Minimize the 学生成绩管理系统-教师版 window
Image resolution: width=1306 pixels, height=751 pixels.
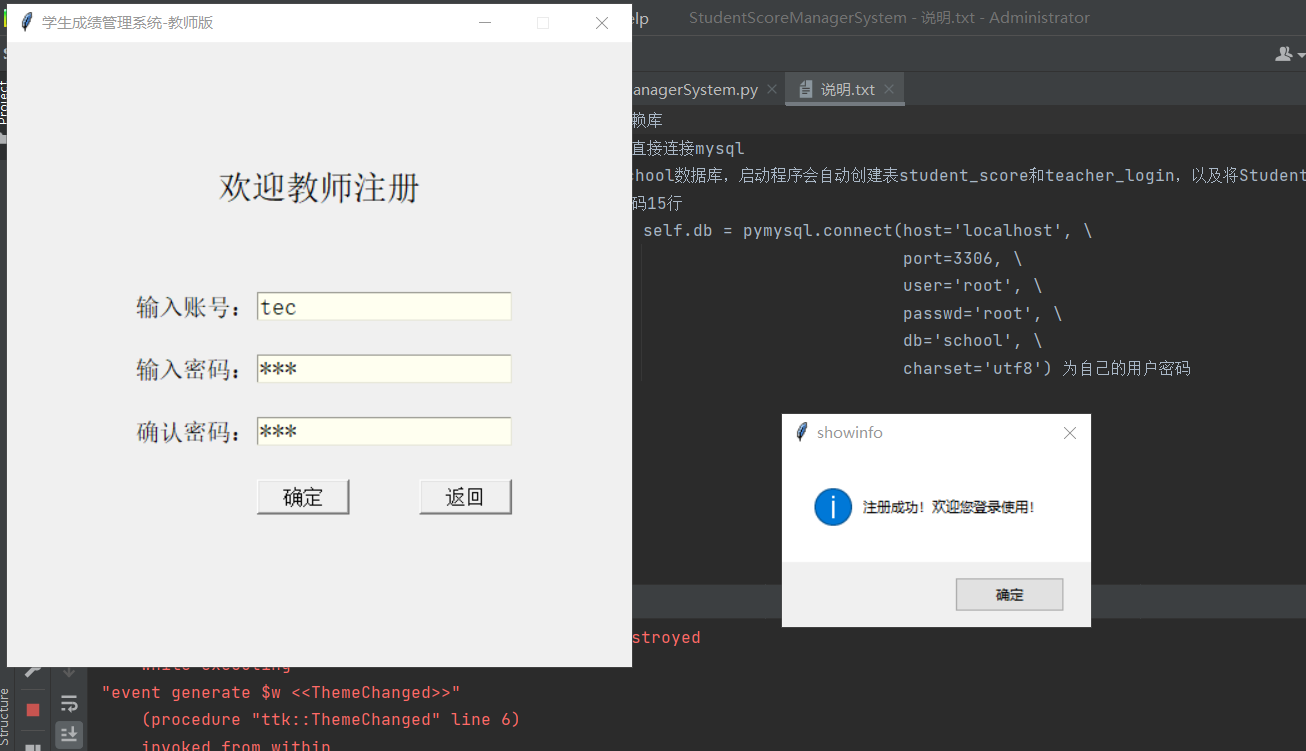coord(485,23)
